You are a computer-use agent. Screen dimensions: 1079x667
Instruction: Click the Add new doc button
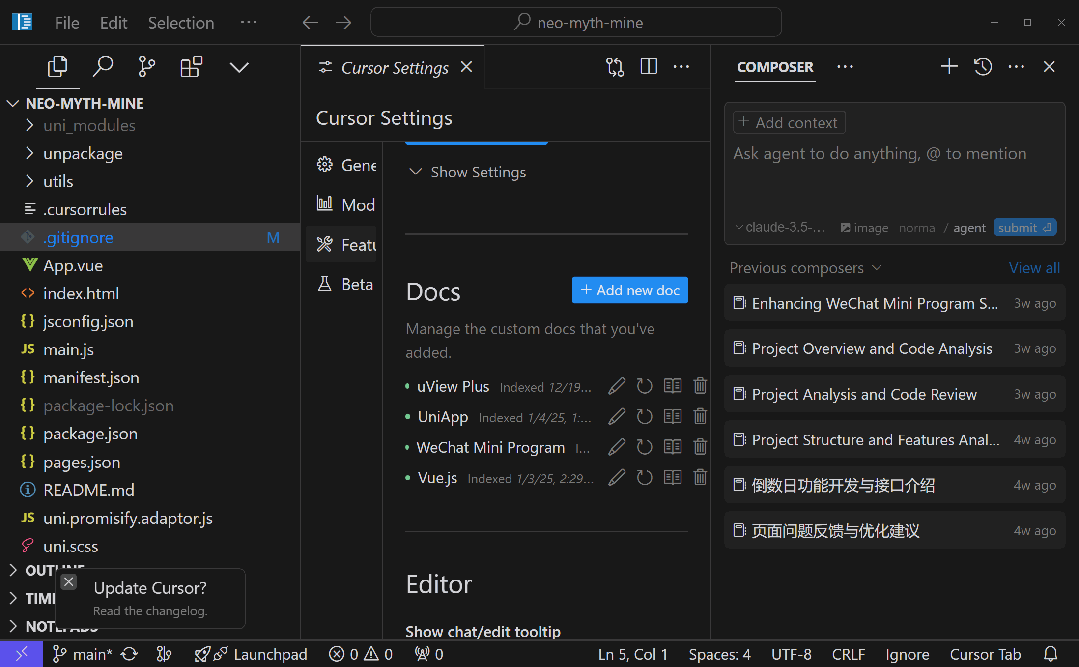pyautogui.click(x=630, y=290)
